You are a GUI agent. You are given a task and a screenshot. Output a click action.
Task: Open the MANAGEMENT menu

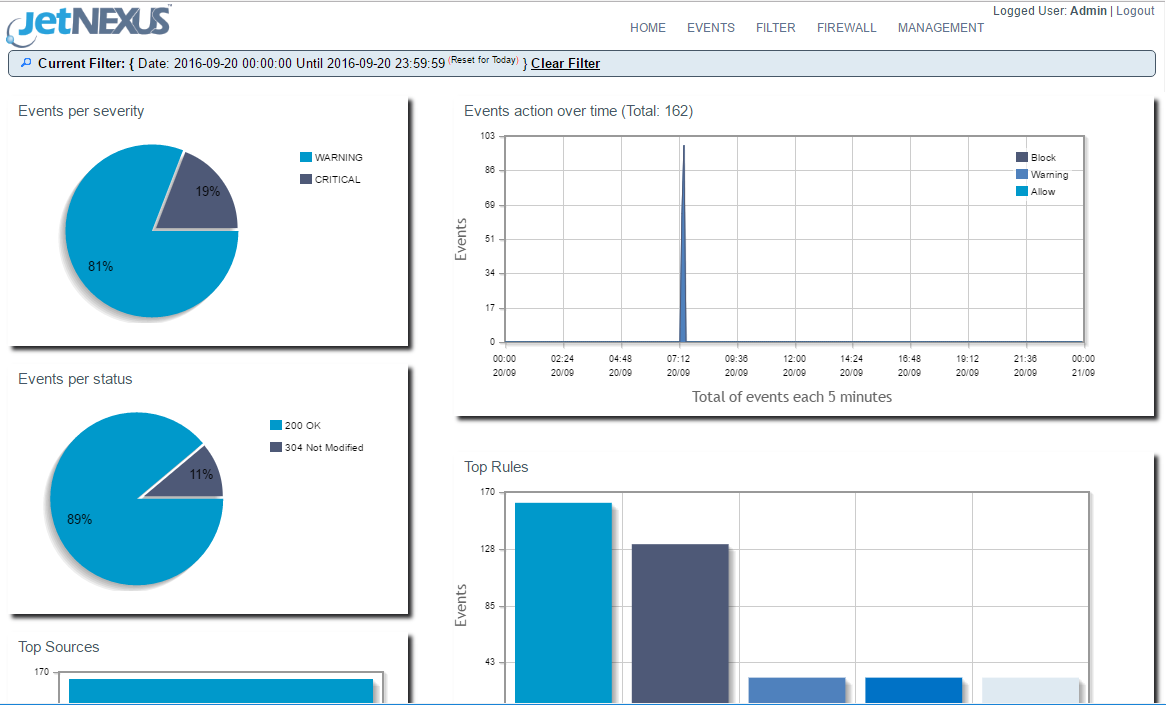point(941,28)
